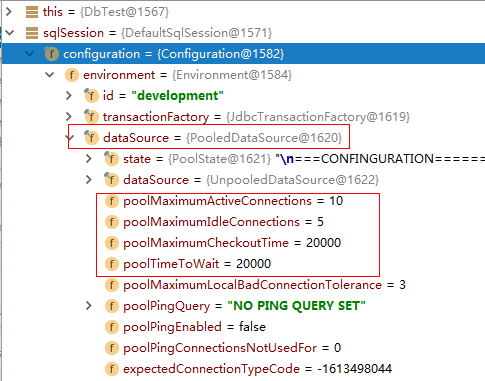Image resolution: width=485 pixels, height=381 pixels.
Task: Click the poolMaximumActiveConnections field icon
Action: click(x=112, y=201)
